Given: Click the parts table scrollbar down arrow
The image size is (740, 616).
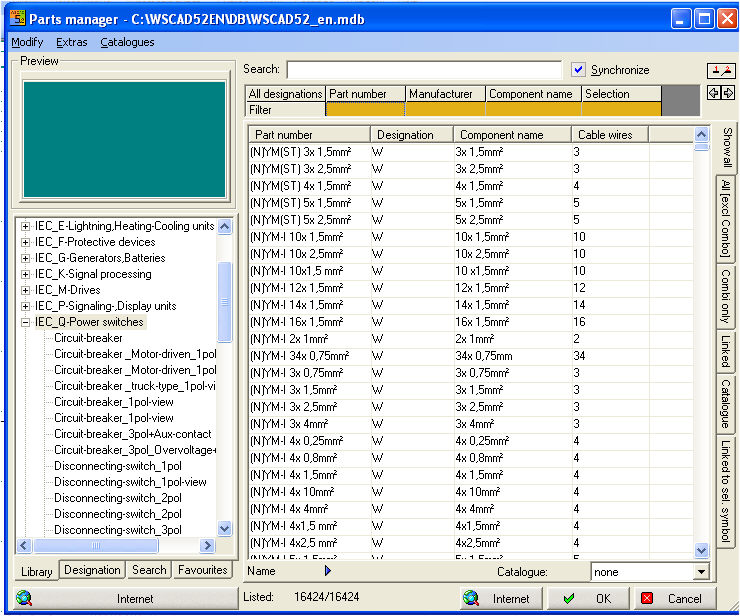Looking at the screenshot, I should [701, 550].
